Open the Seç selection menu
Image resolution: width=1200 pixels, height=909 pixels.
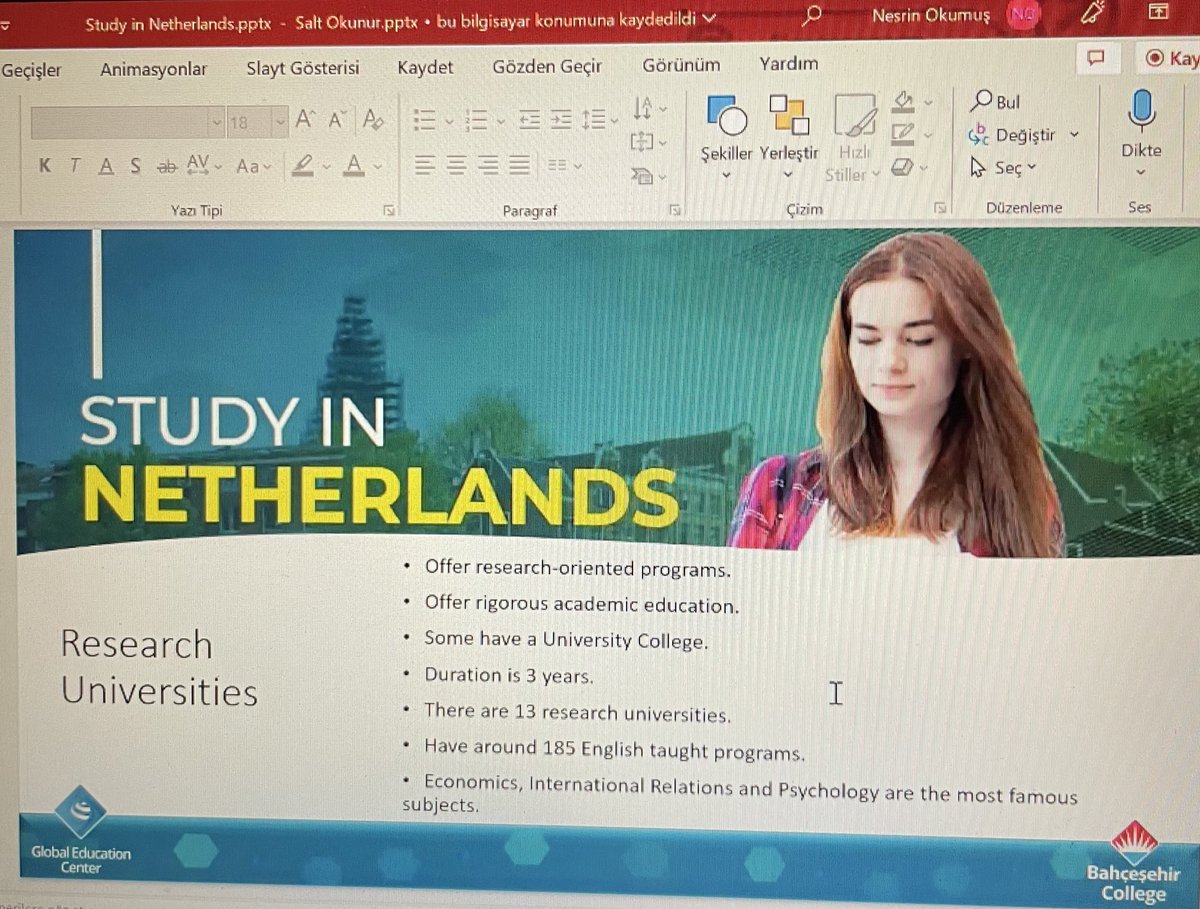pyautogui.click(x=1004, y=168)
